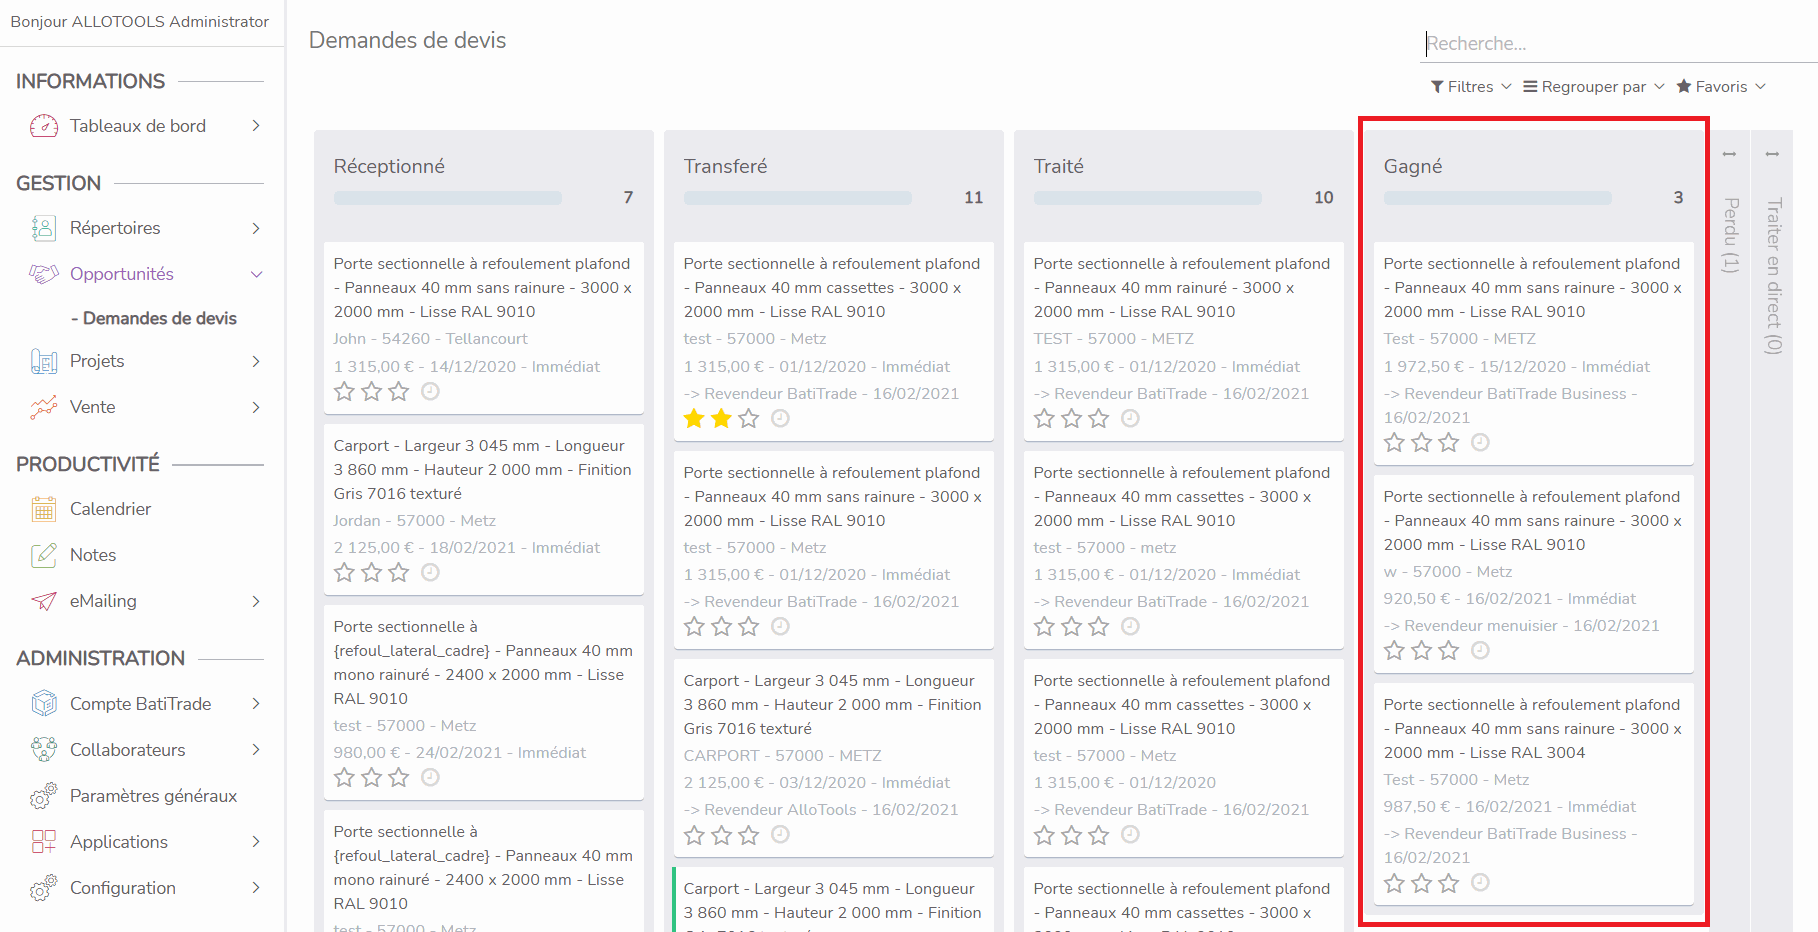Click activity clock on 920,50 € card
Image resolution: width=1818 pixels, height=932 pixels.
(1480, 650)
